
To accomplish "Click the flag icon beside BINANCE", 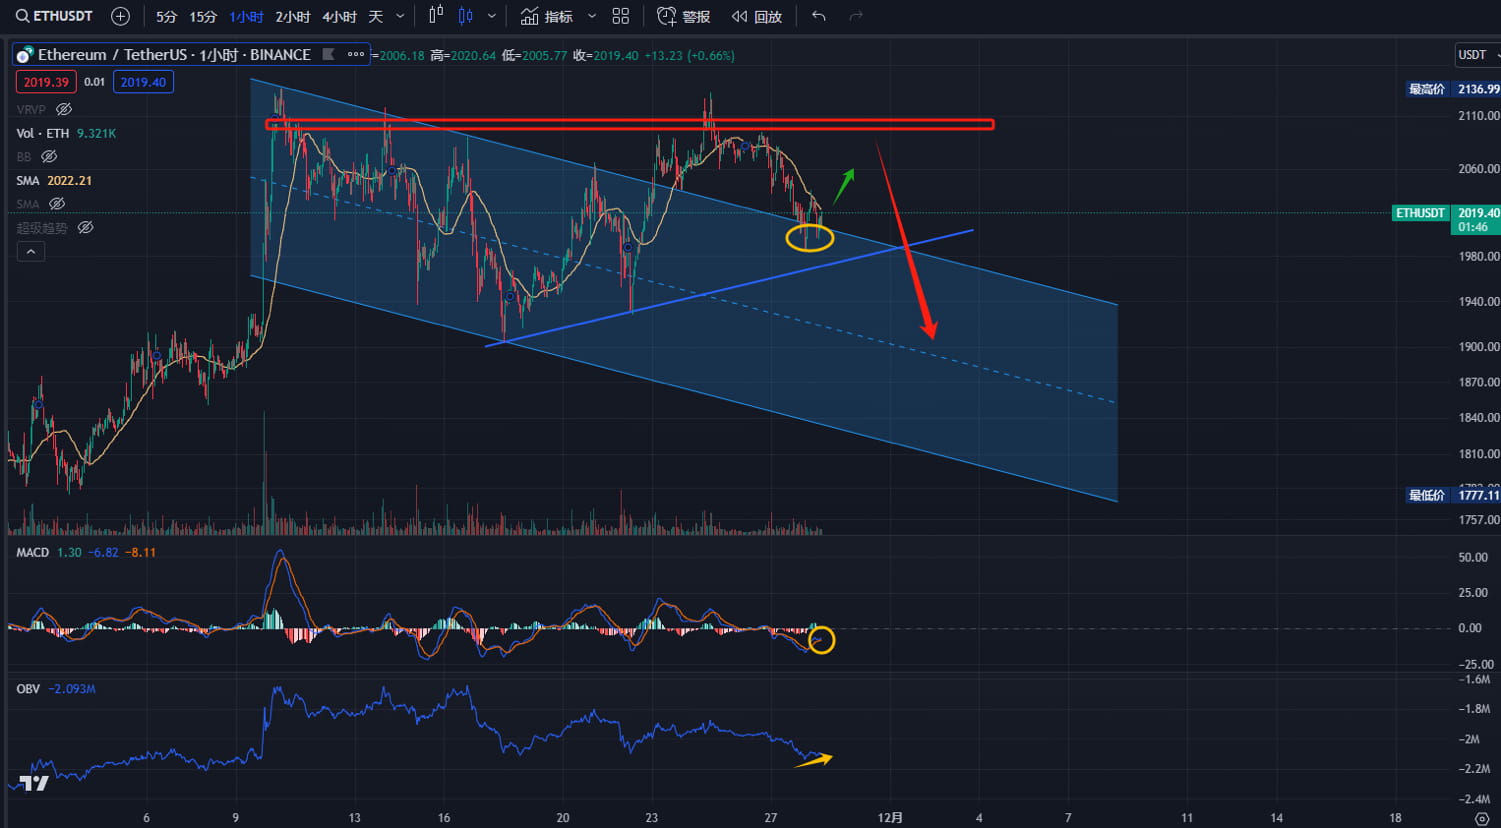I will point(328,54).
